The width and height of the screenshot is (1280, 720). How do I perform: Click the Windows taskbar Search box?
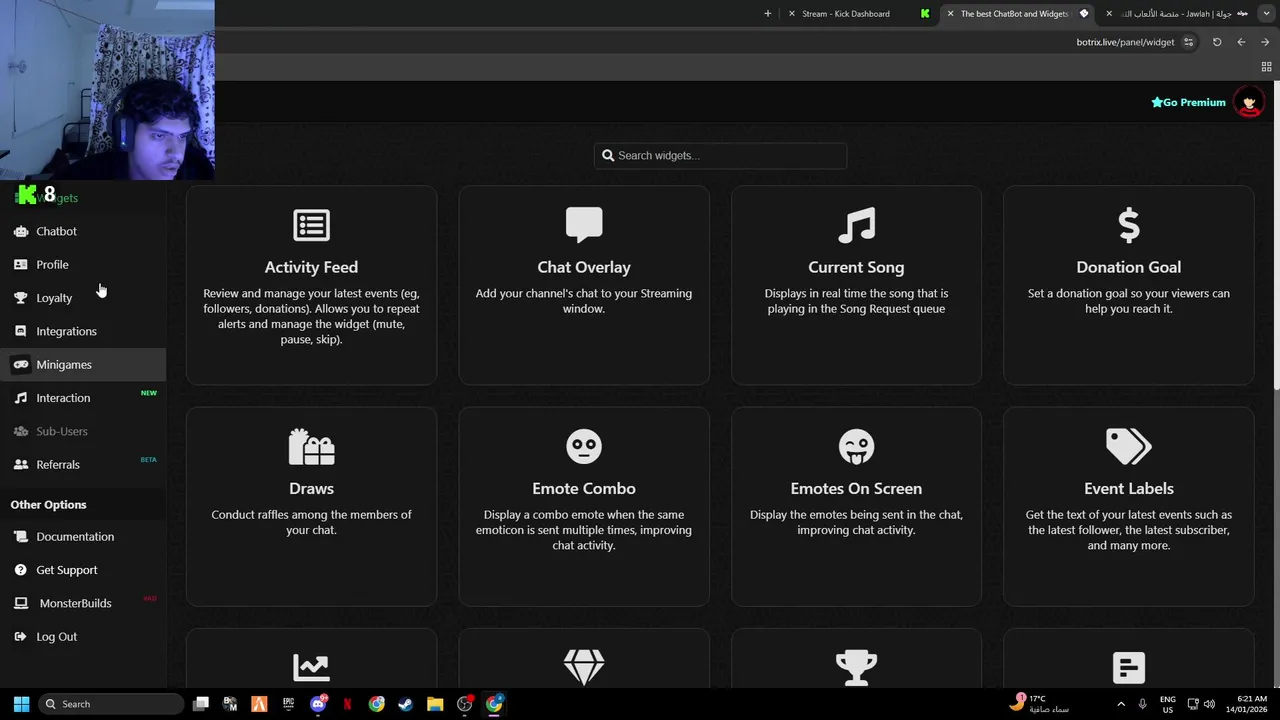click(x=111, y=704)
